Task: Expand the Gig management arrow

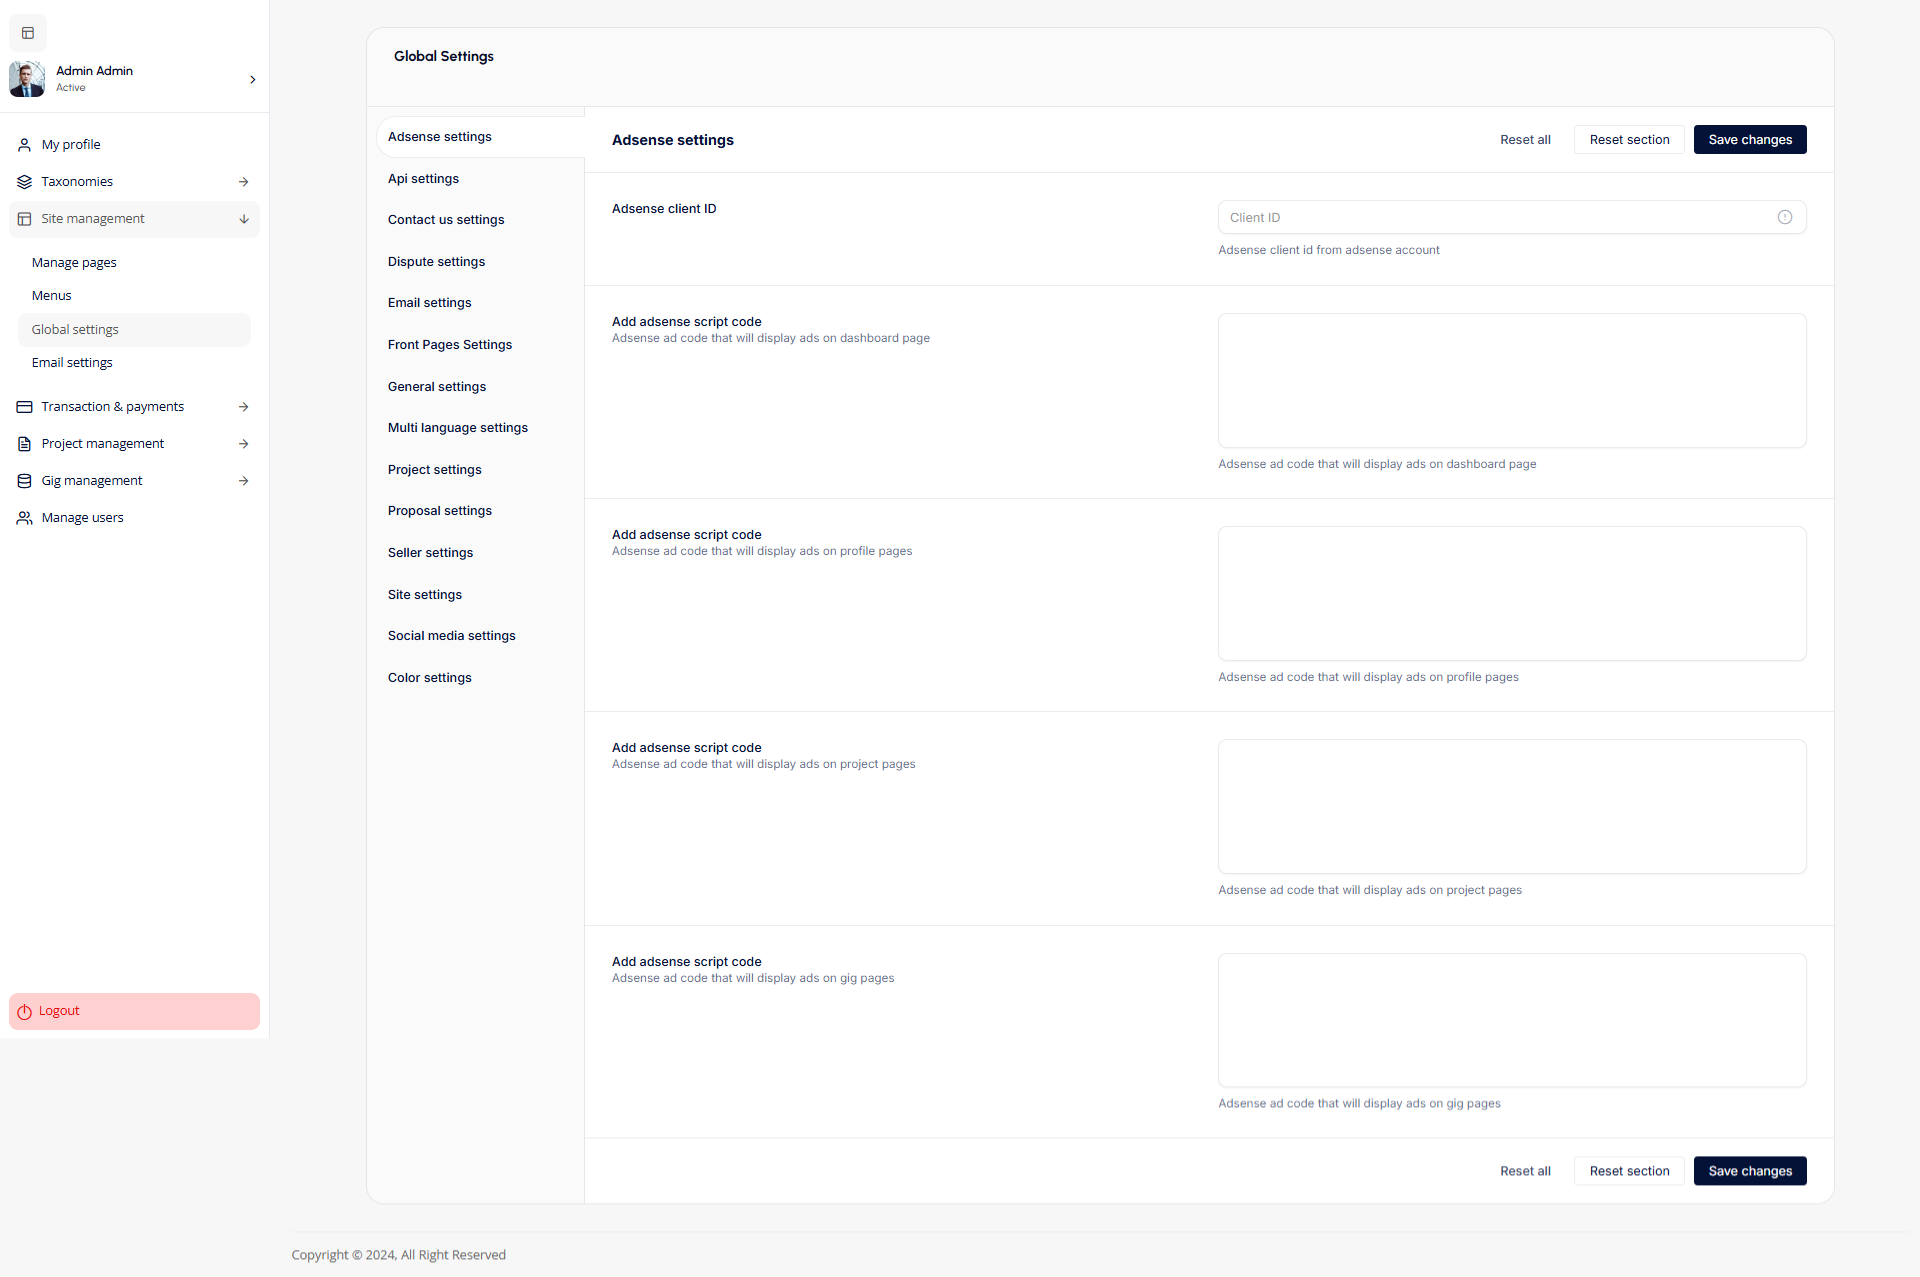Action: [x=244, y=481]
